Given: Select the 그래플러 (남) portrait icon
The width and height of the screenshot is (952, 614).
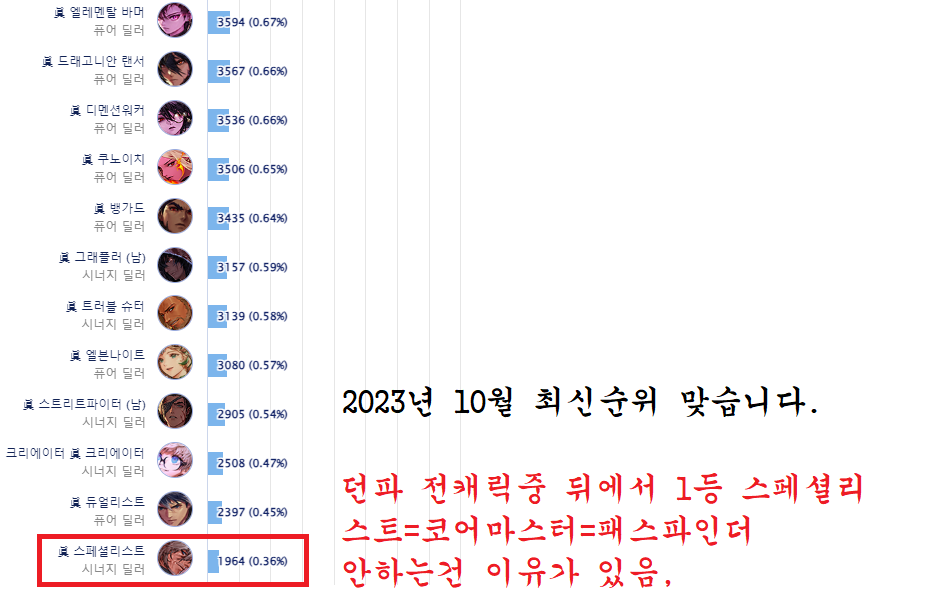Looking at the screenshot, I should point(175,265).
